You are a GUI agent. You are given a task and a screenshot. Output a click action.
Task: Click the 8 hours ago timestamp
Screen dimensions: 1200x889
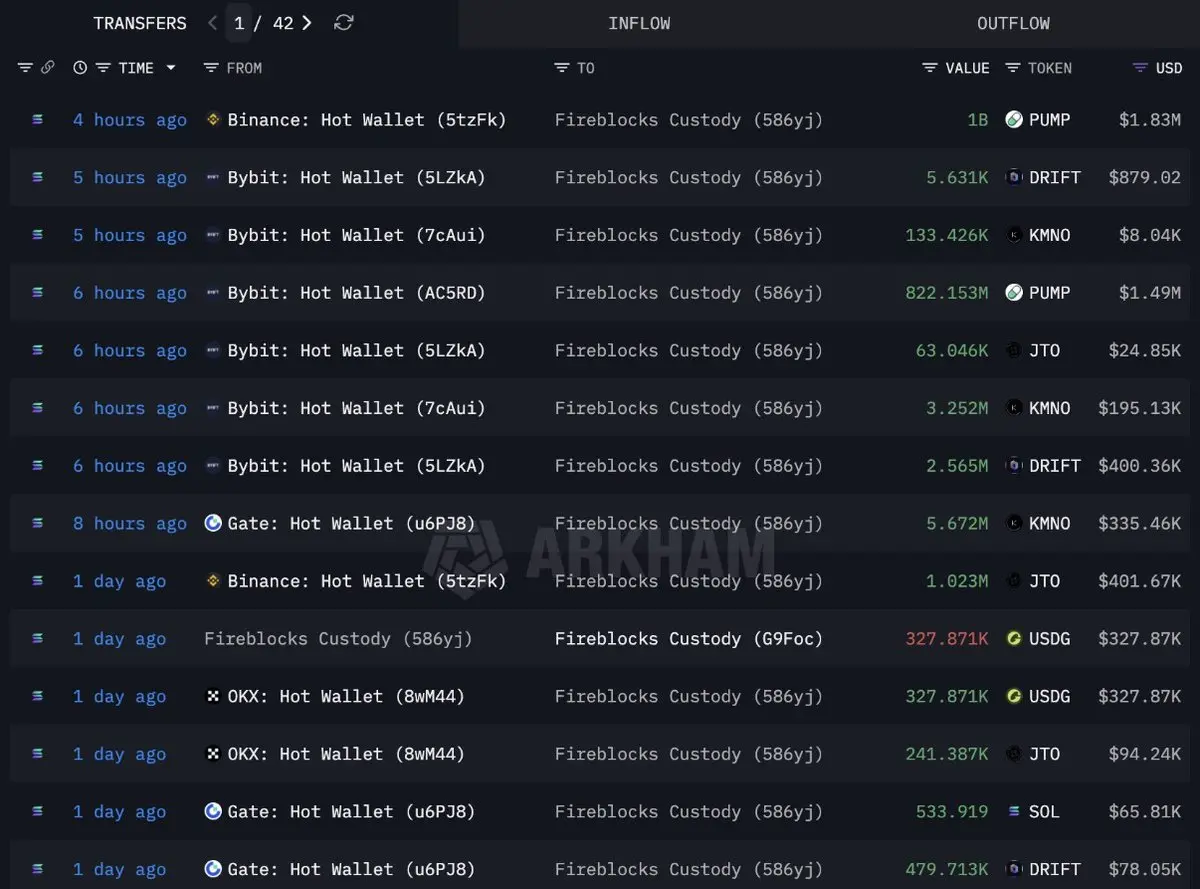click(x=130, y=524)
